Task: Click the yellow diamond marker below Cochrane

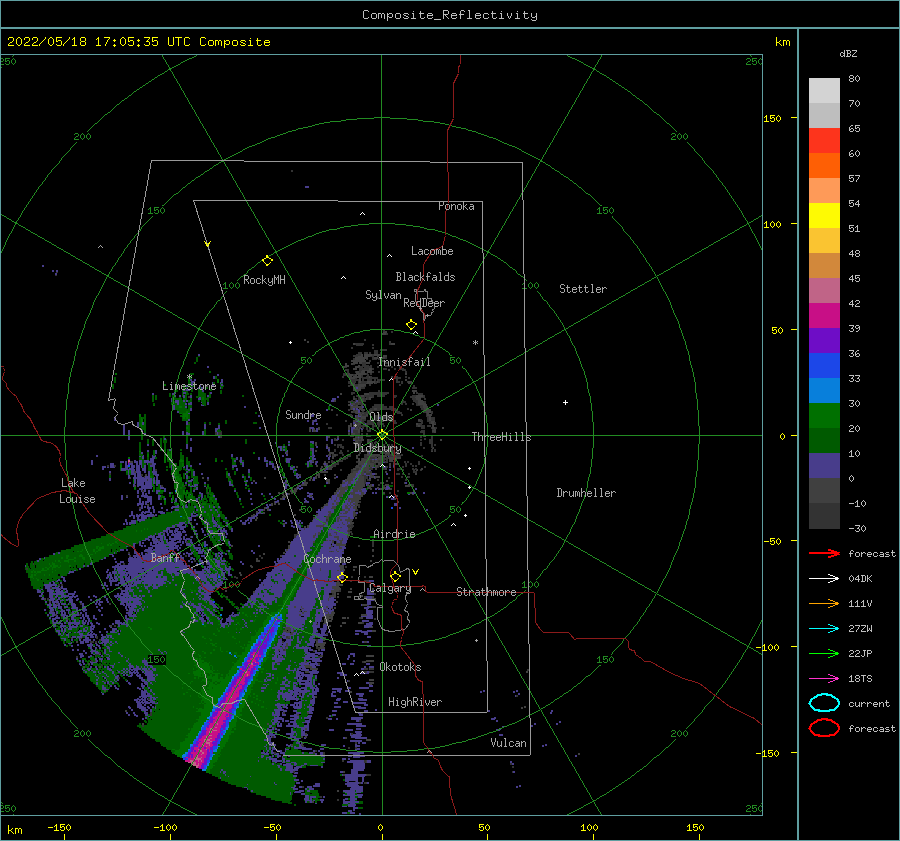Action: pos(342,577)
